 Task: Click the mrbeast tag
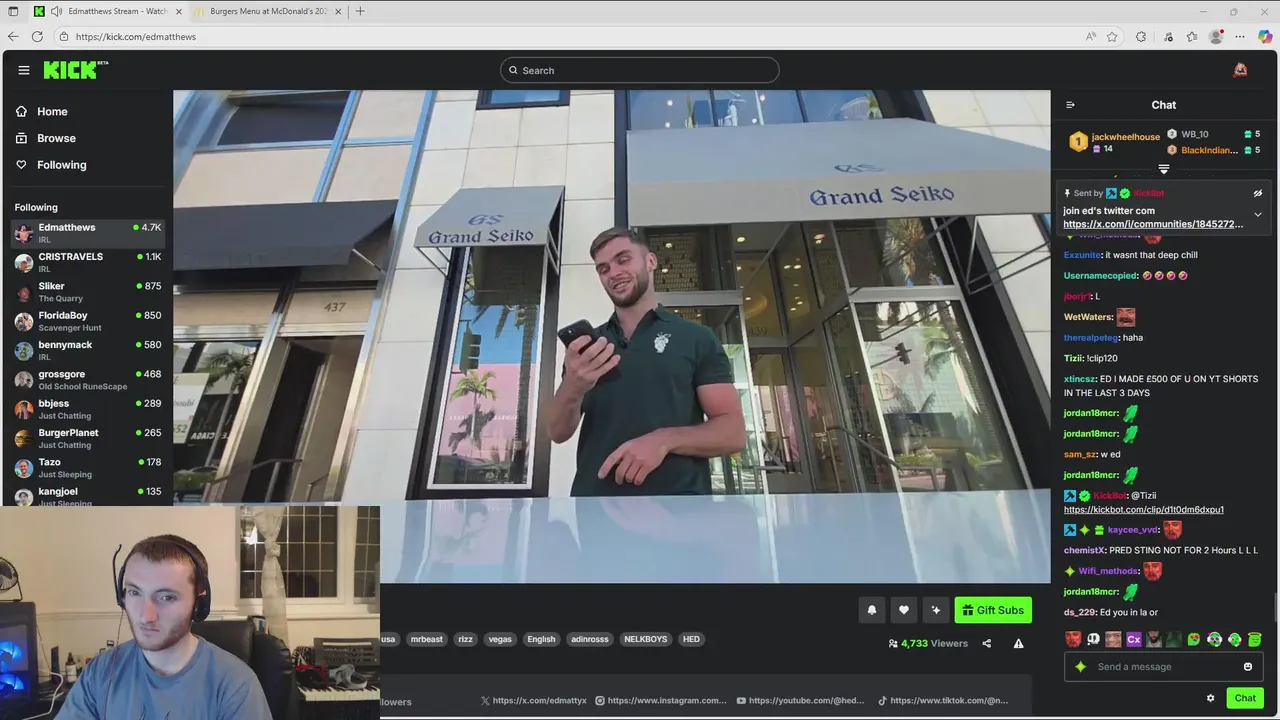(x=426, y=639)
